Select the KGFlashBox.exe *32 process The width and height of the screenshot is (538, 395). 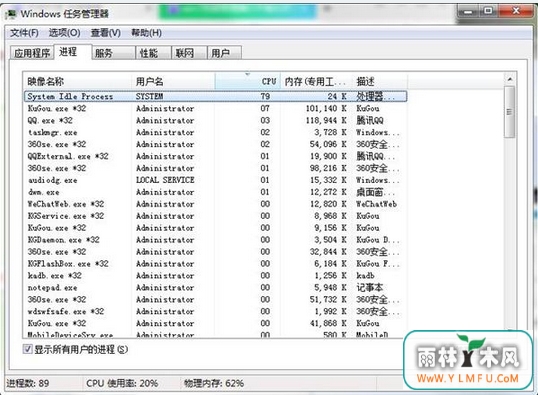pos(215,264)
